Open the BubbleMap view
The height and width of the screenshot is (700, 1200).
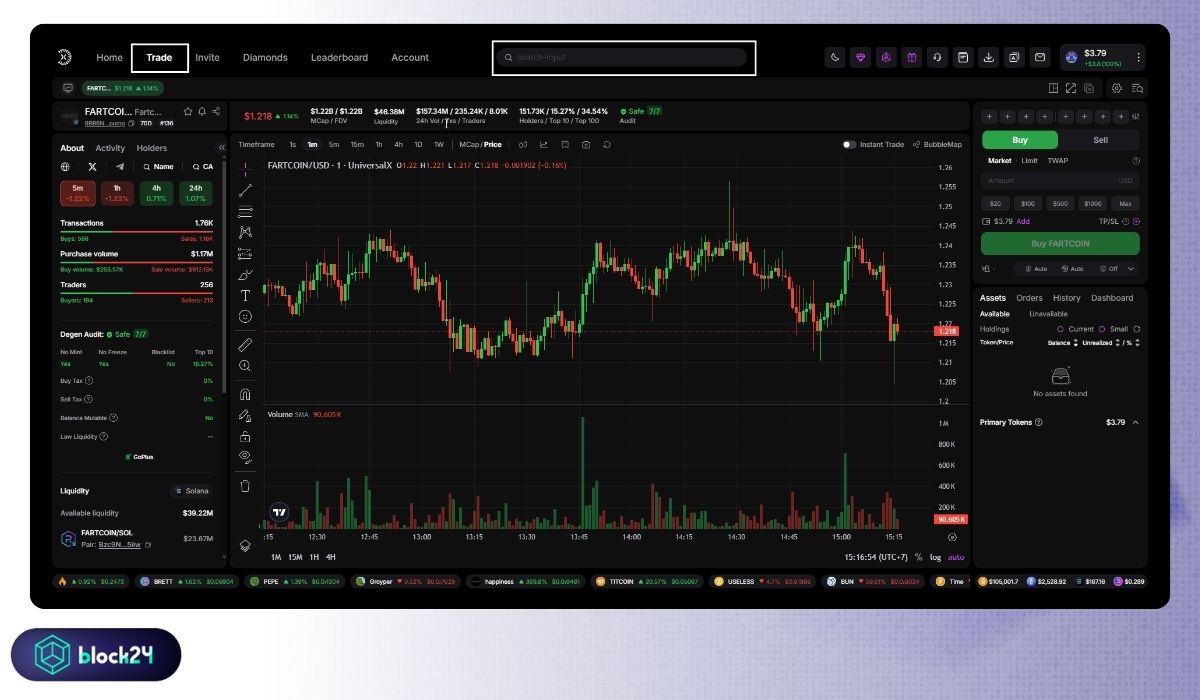[x=938, y=144]
